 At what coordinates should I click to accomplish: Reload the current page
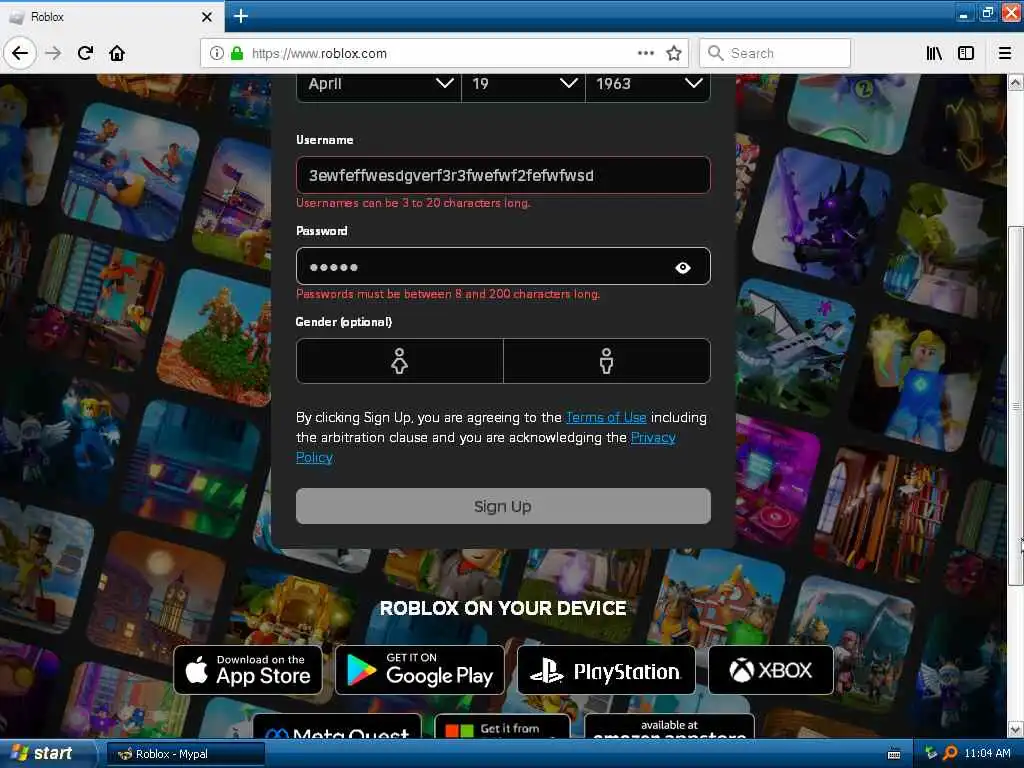(85, 53)
